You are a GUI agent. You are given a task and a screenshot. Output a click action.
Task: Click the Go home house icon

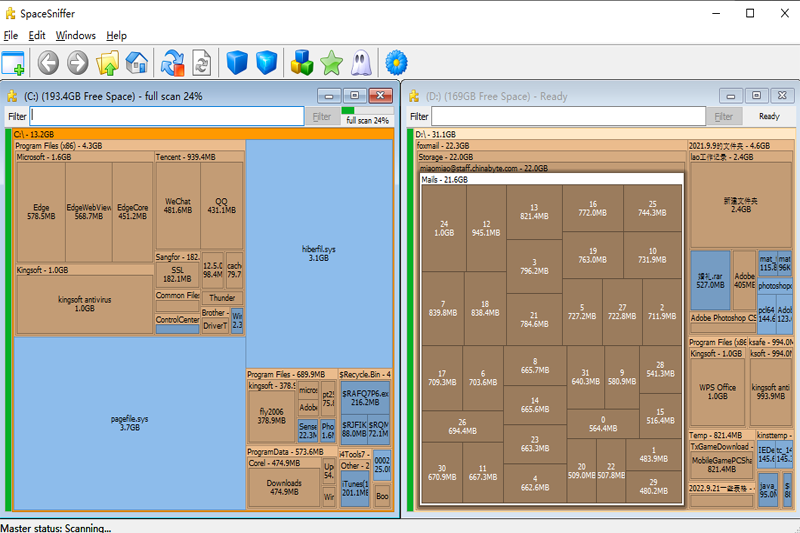coord(137,63)
